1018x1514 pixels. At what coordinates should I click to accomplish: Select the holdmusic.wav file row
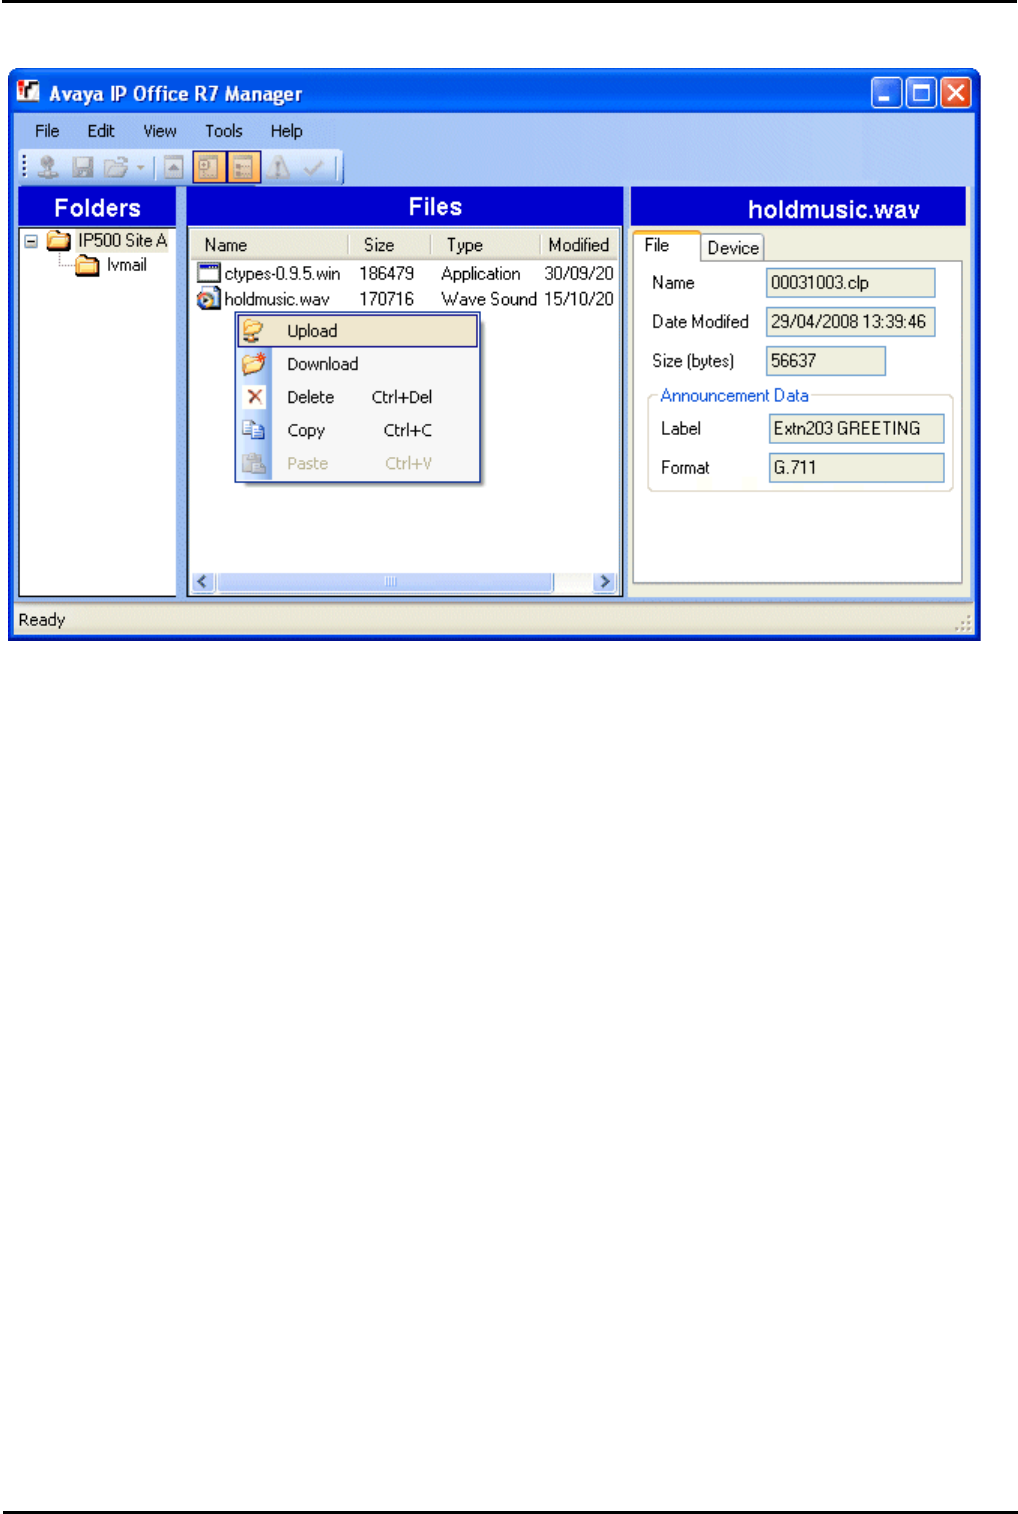click(x=405, y=299)
